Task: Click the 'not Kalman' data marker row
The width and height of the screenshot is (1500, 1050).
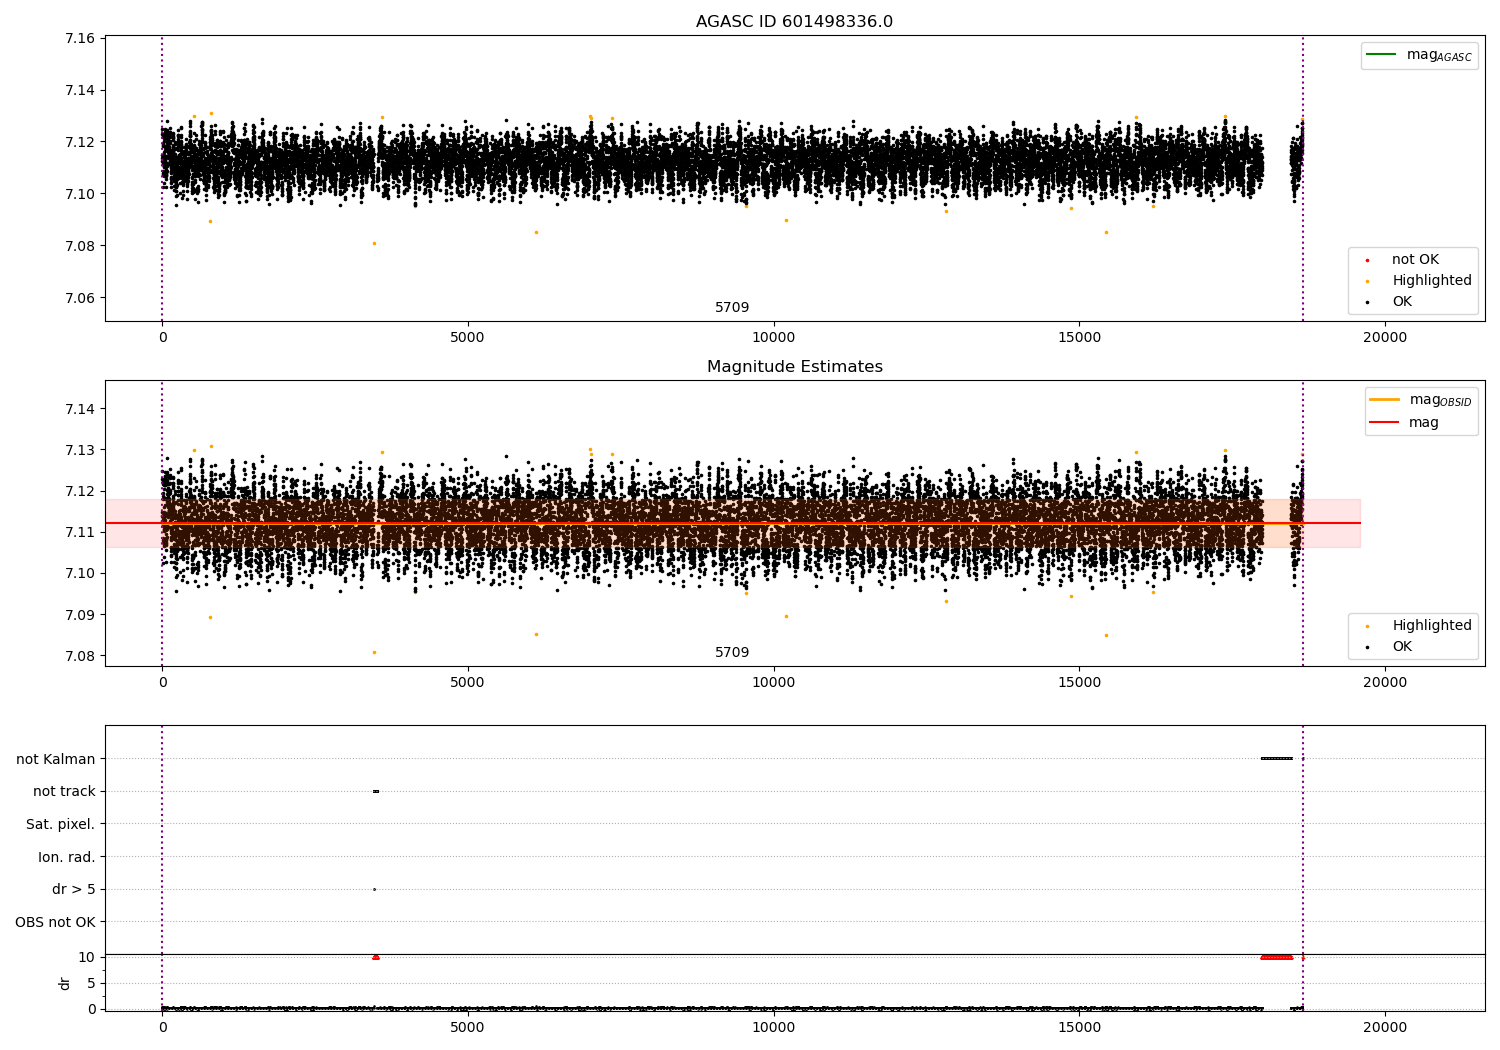Action: (x=1277, y=758)
